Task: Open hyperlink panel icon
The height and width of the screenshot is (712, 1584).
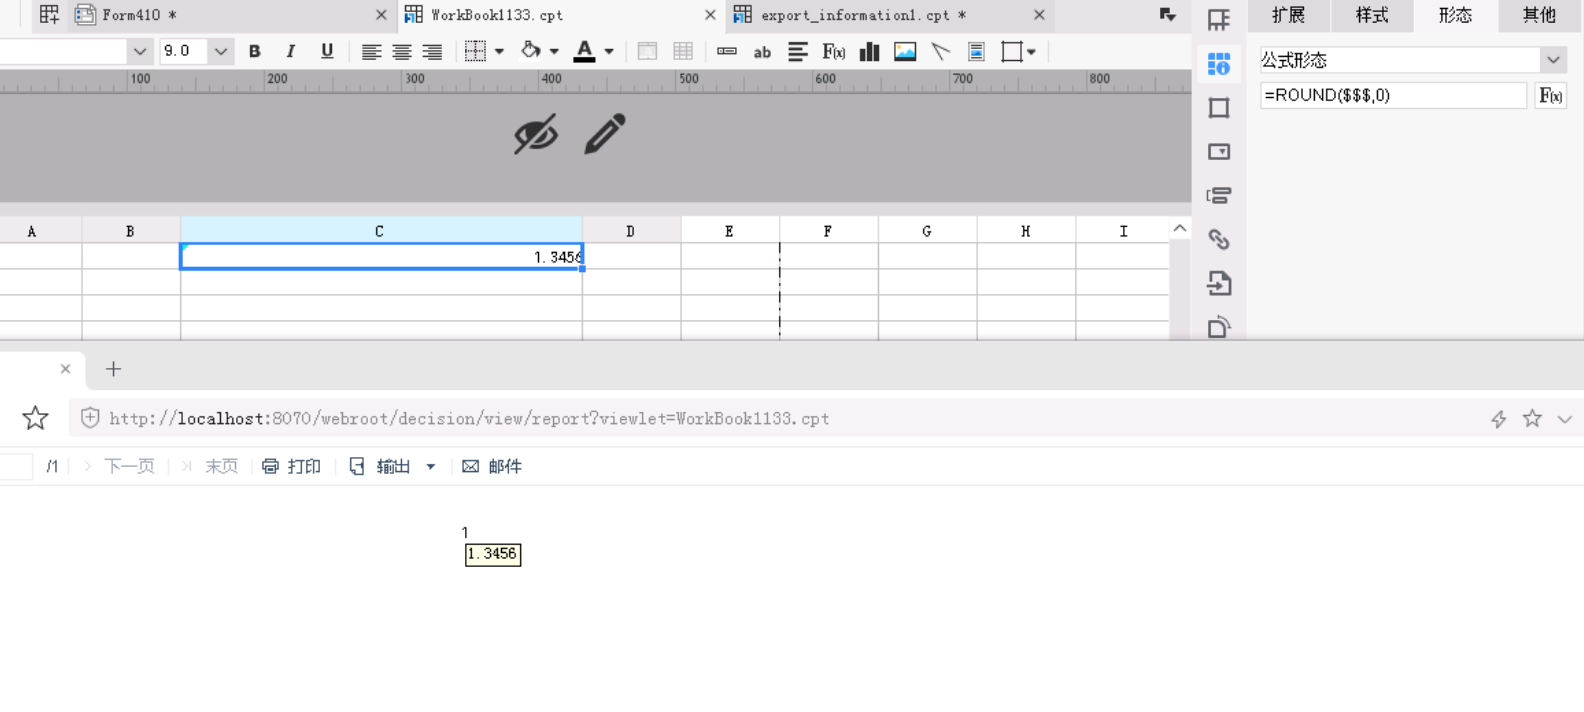Action: click(1218, 240)
